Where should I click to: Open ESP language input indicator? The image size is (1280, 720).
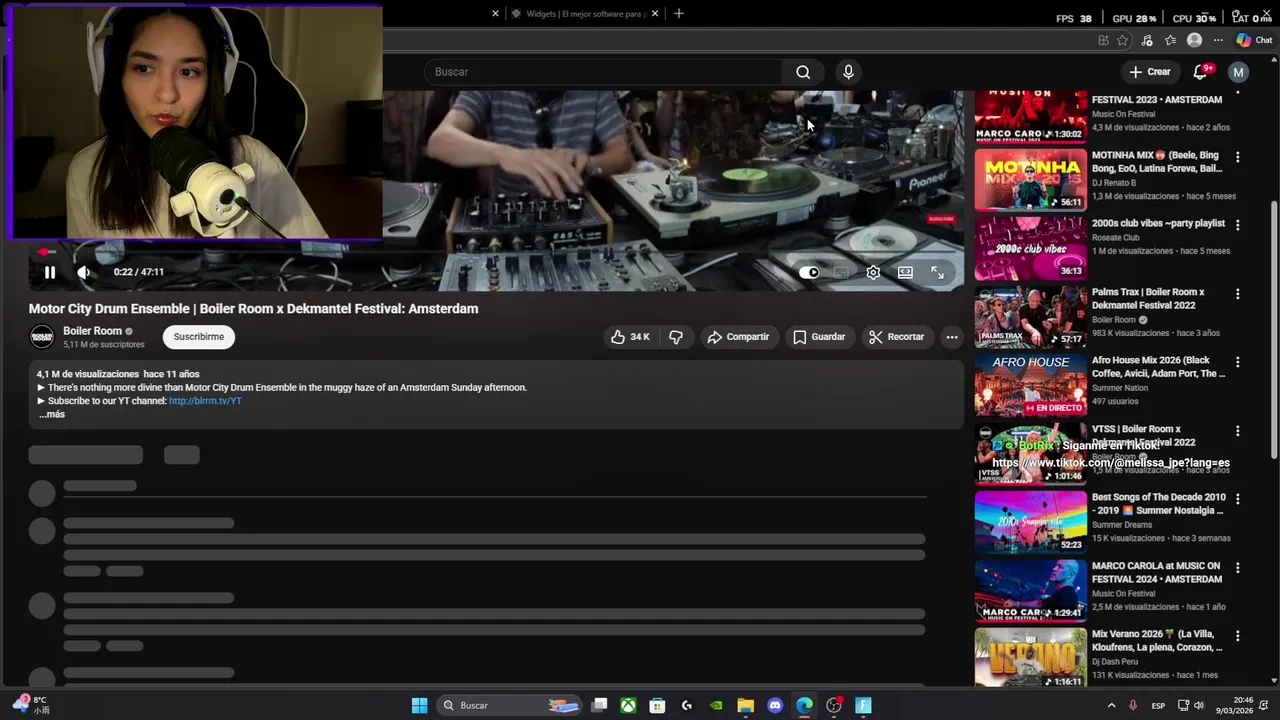point(1158,705)
